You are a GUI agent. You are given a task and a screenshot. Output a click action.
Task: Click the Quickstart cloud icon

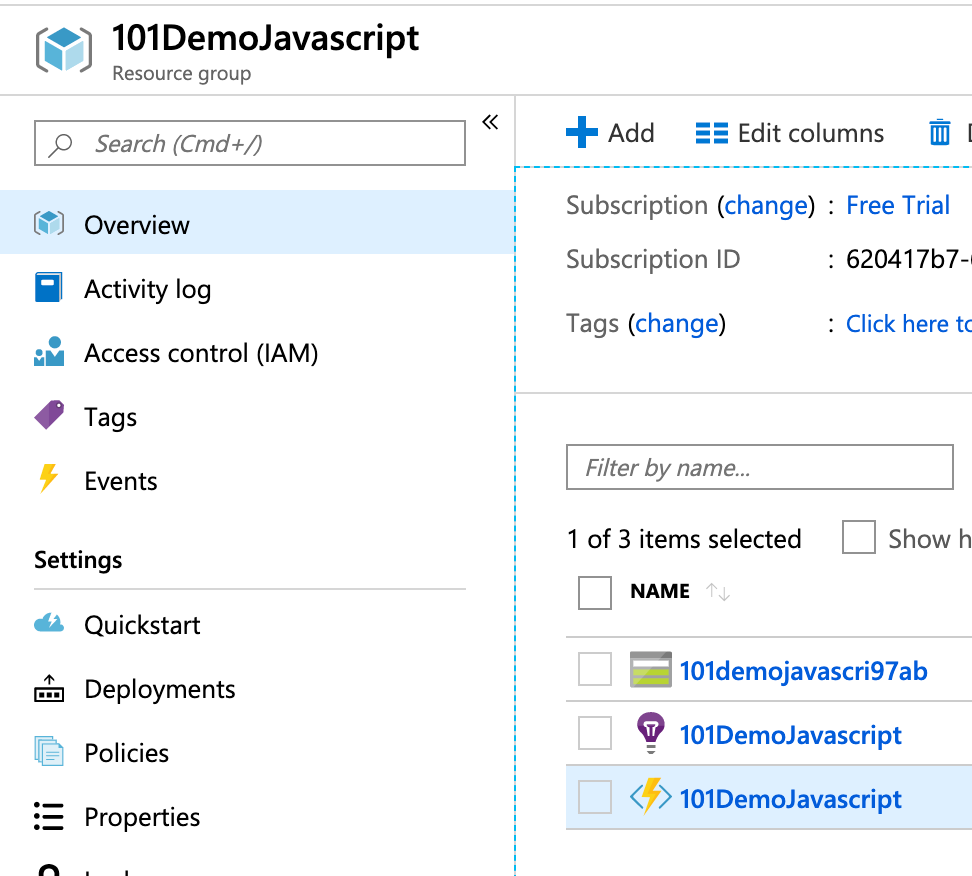coord(49,622)
